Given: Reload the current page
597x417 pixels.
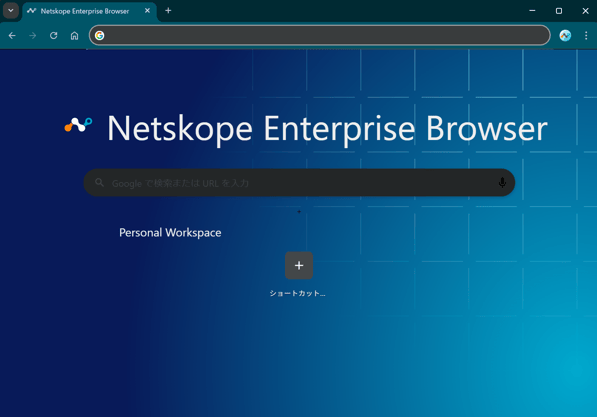Looking at the screenshot, I should (x=54, y=35).
